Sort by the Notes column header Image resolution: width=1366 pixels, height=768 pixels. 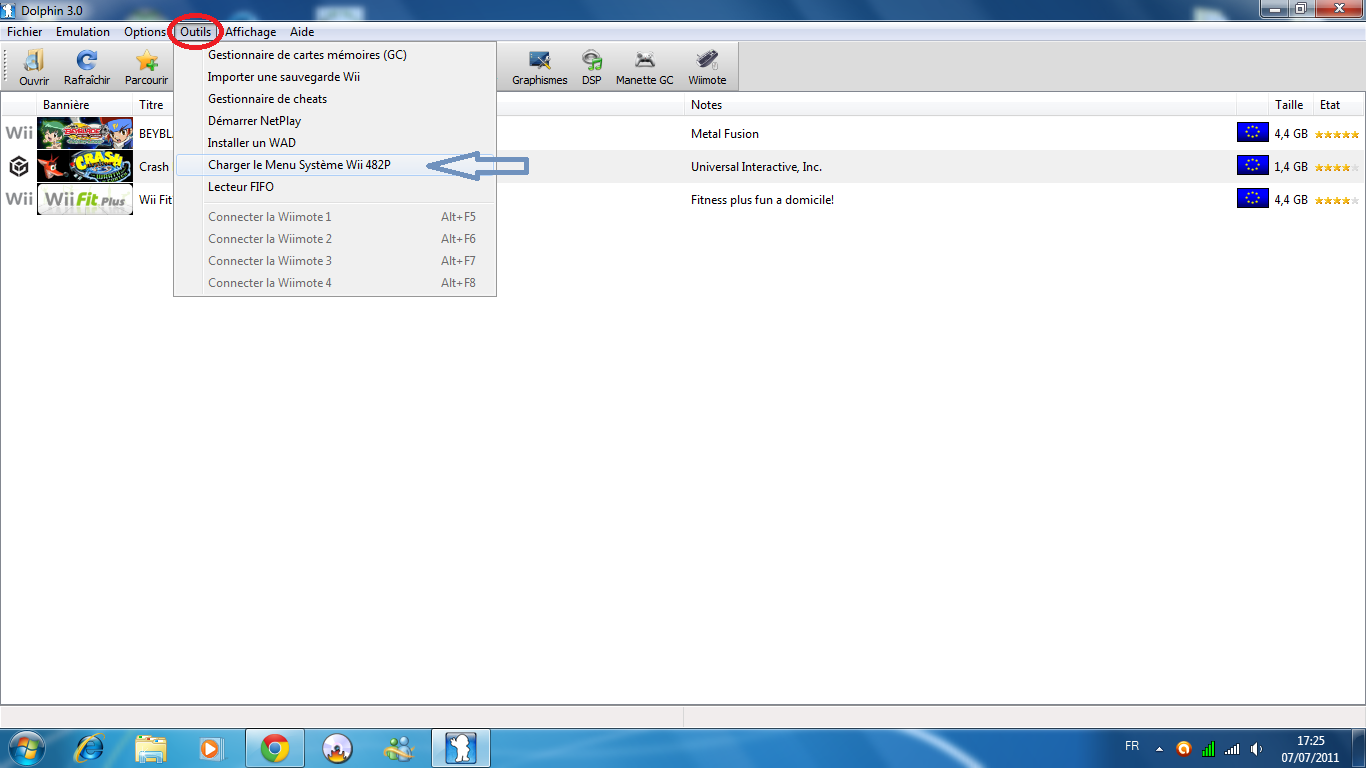[x=961, y=105]
